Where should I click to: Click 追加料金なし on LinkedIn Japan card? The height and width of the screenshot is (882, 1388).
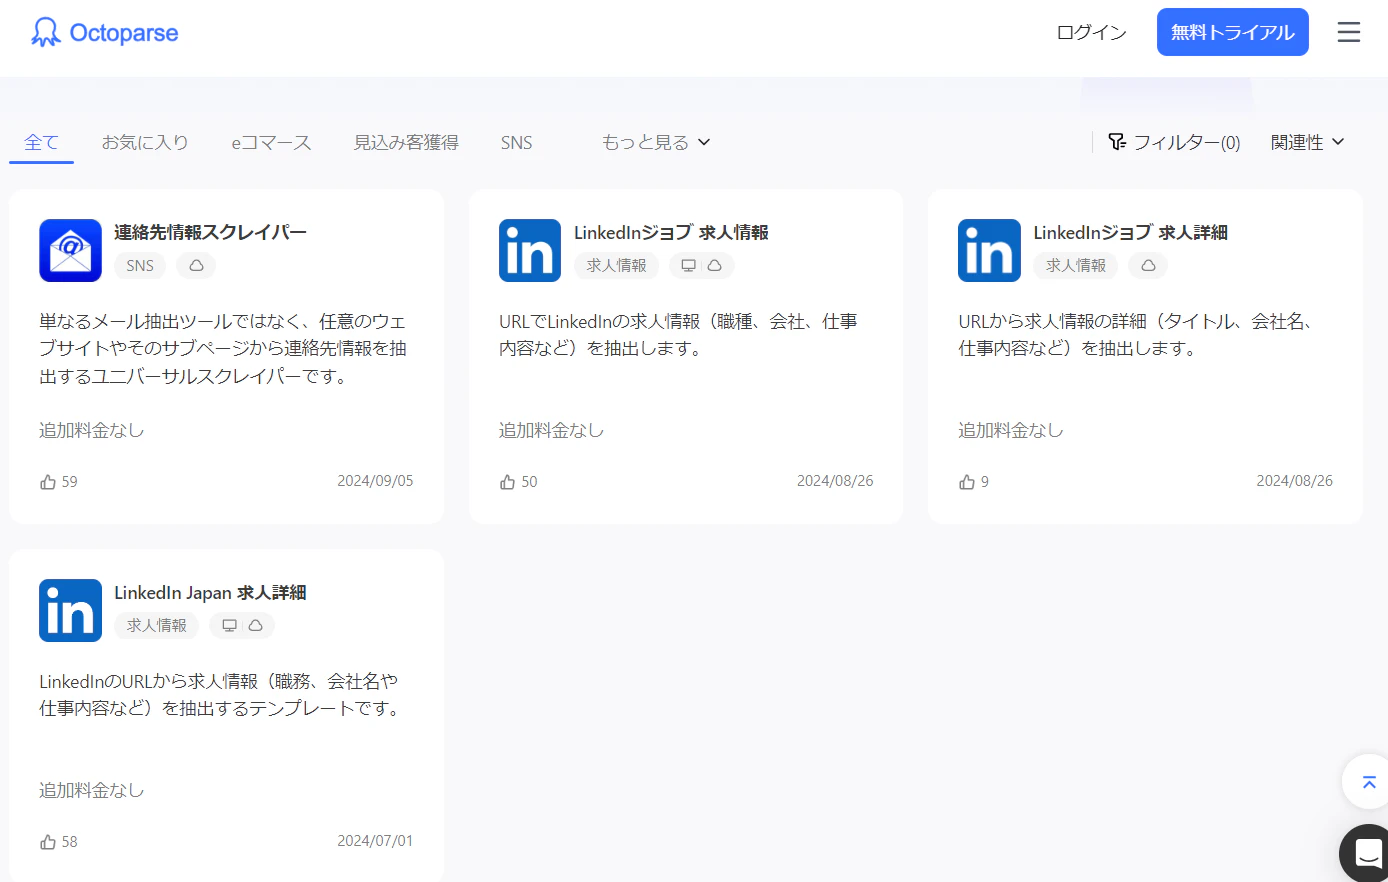coord(92,790)
